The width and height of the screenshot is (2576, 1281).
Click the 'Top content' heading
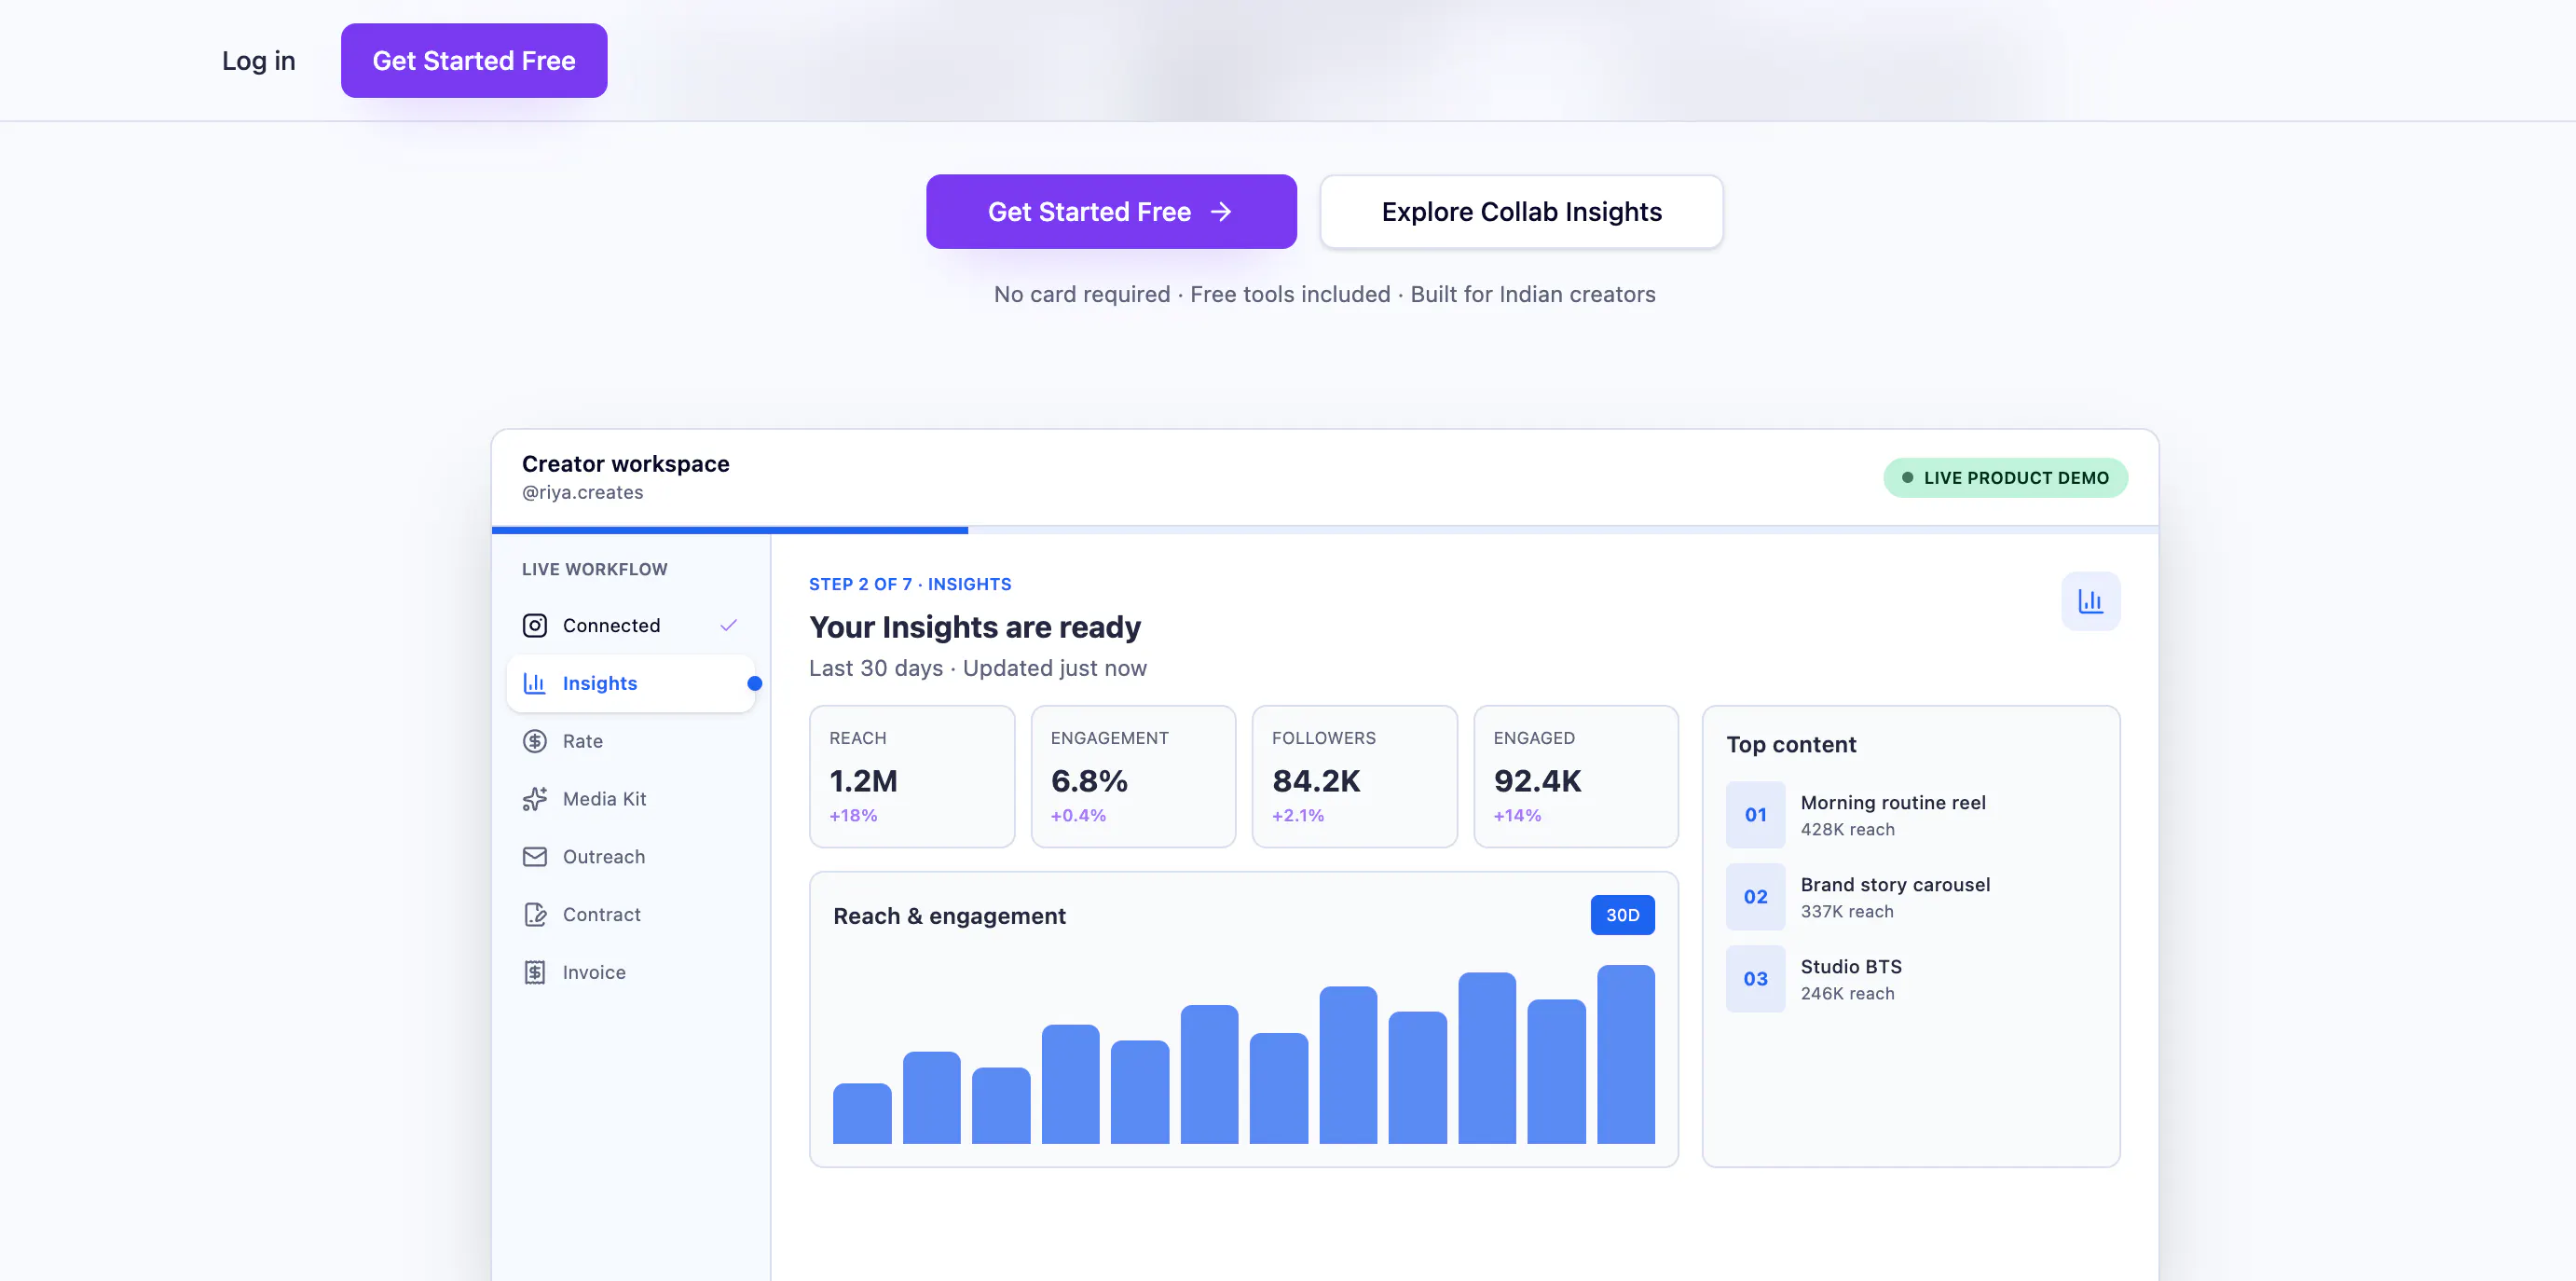pos(1791,745)
